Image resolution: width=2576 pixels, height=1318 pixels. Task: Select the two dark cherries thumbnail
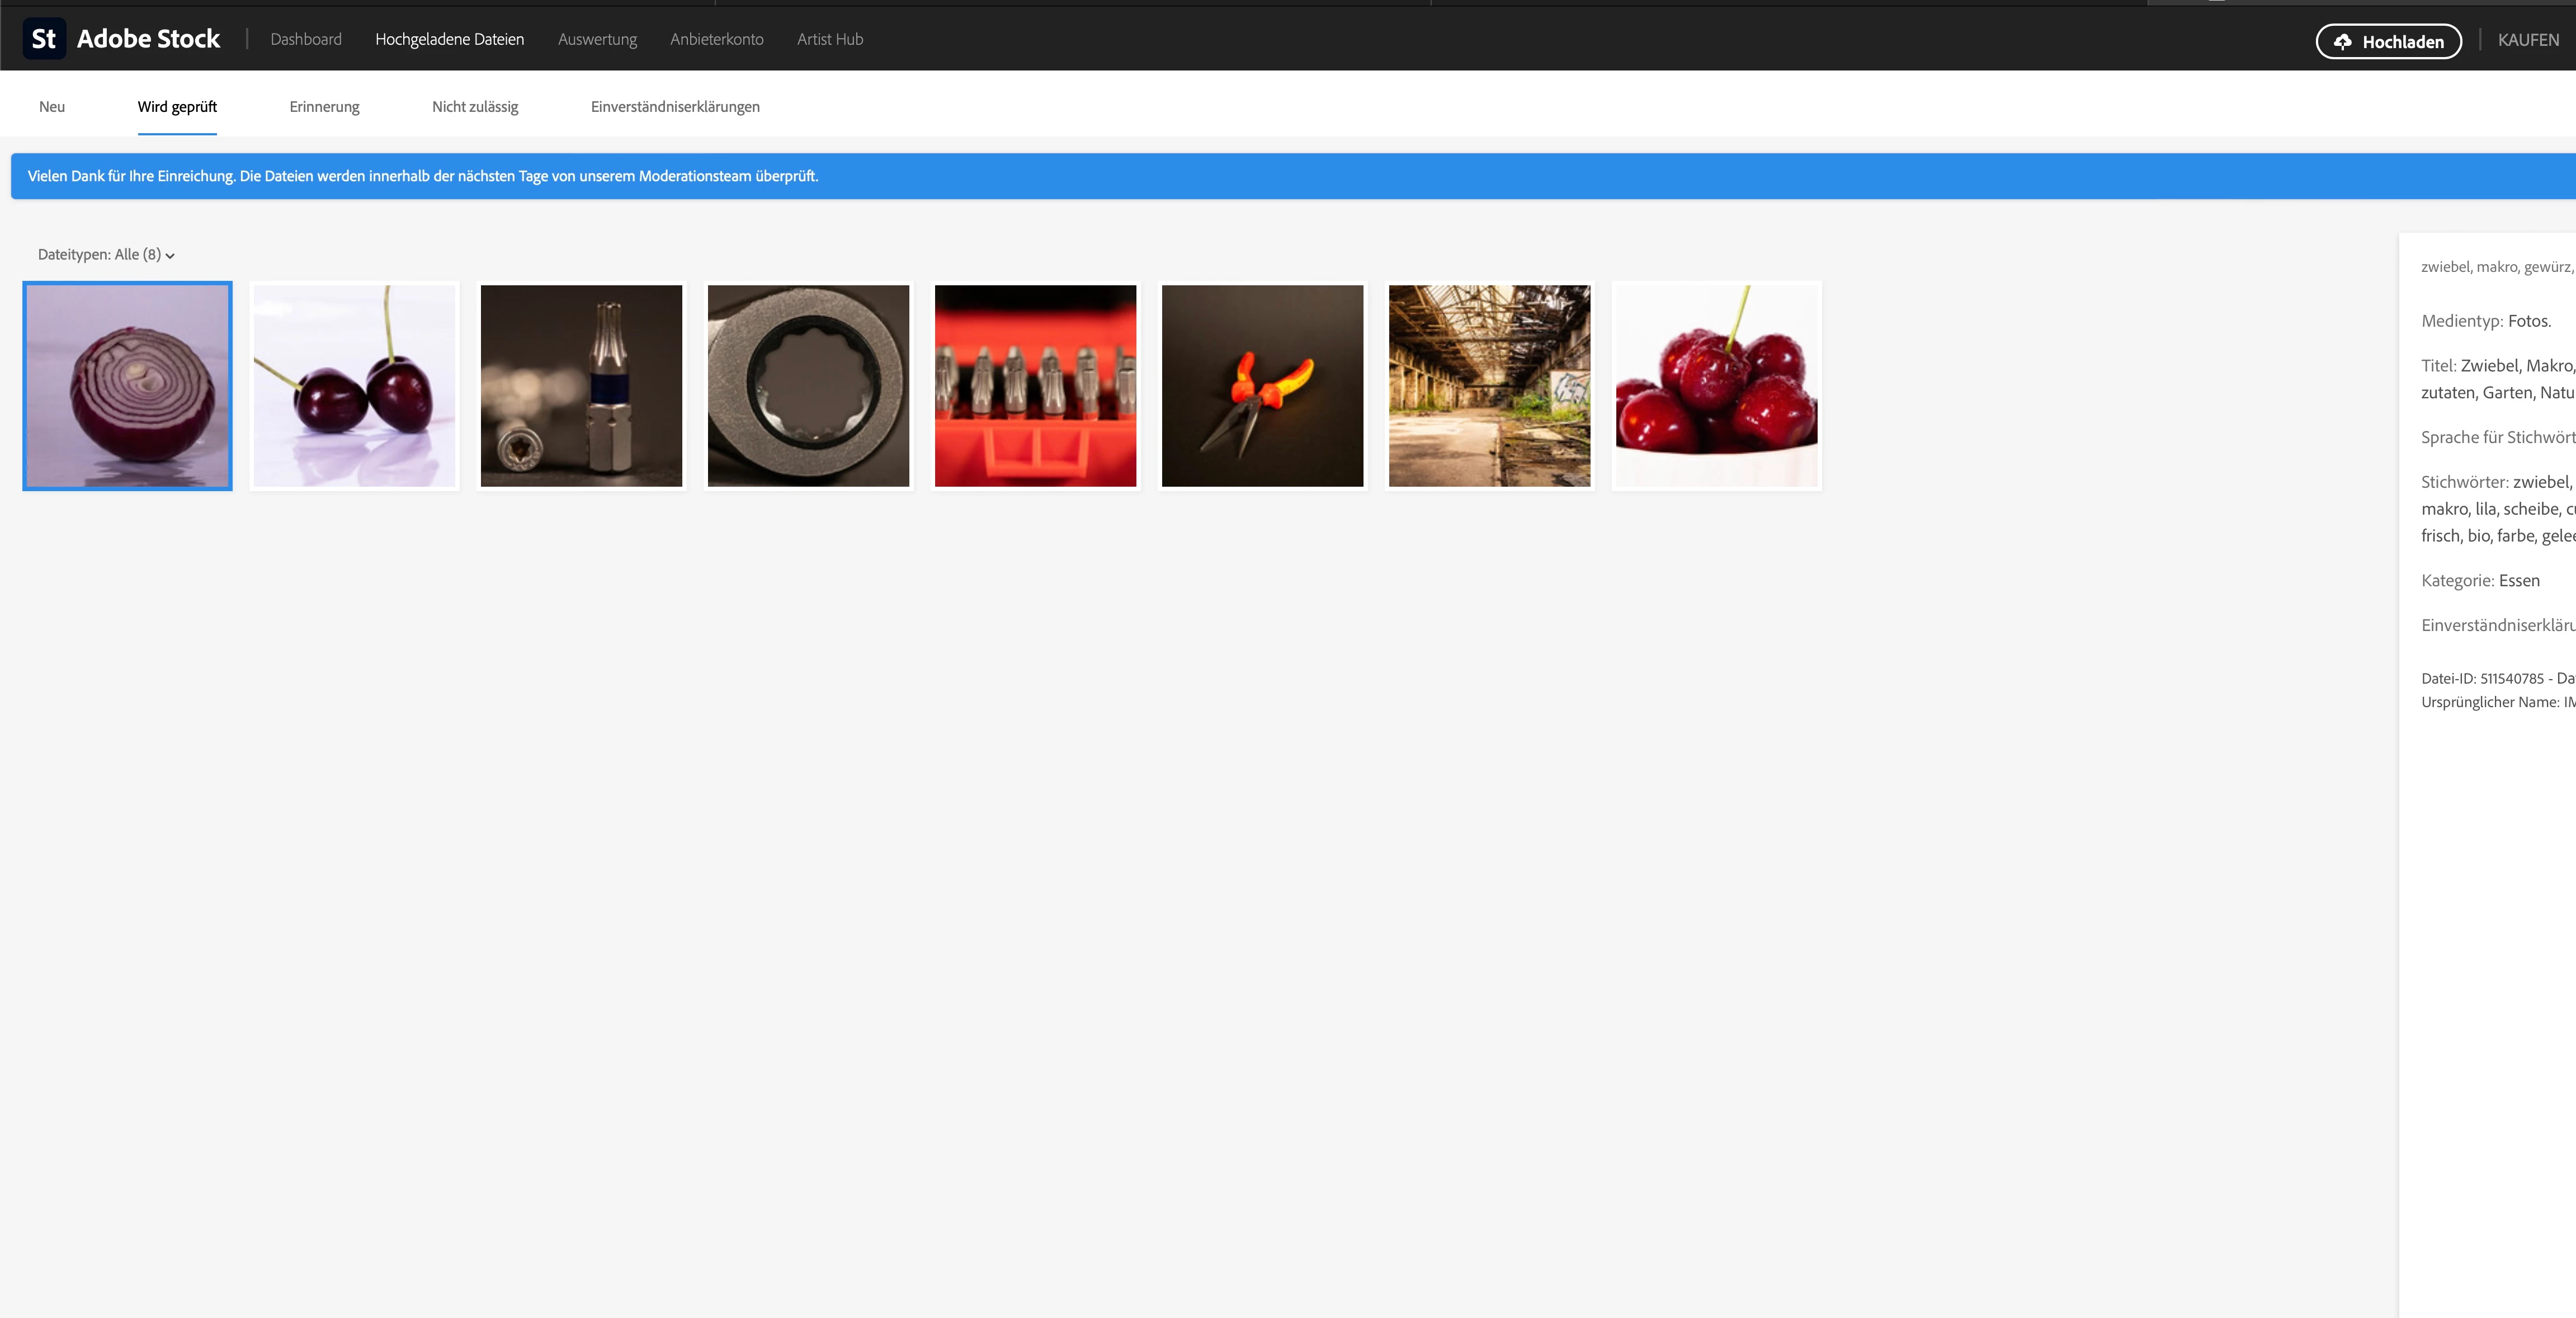[x=355, y=386]
